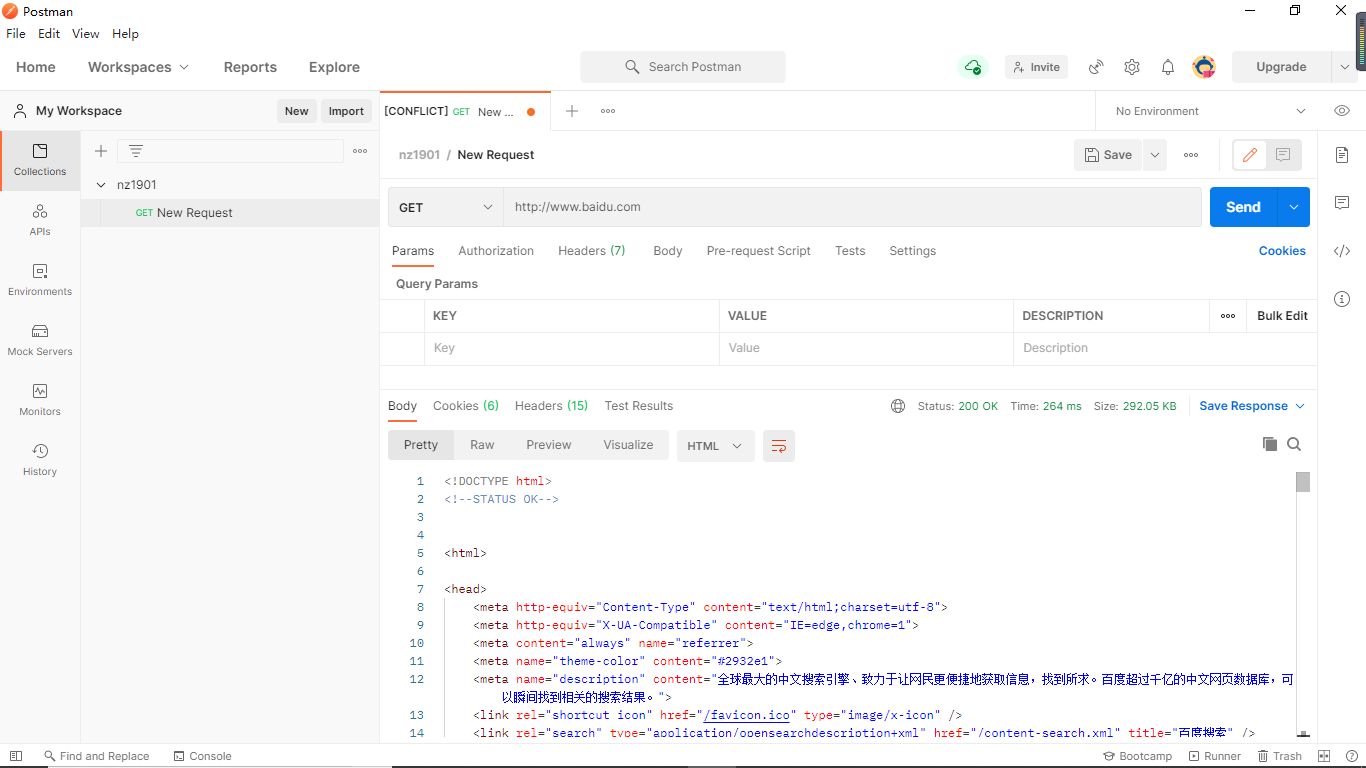Open code snippet icon in right sidebar
Image resolution: width=1366 pixels, height=768 pixels.
click(1342, 251)
